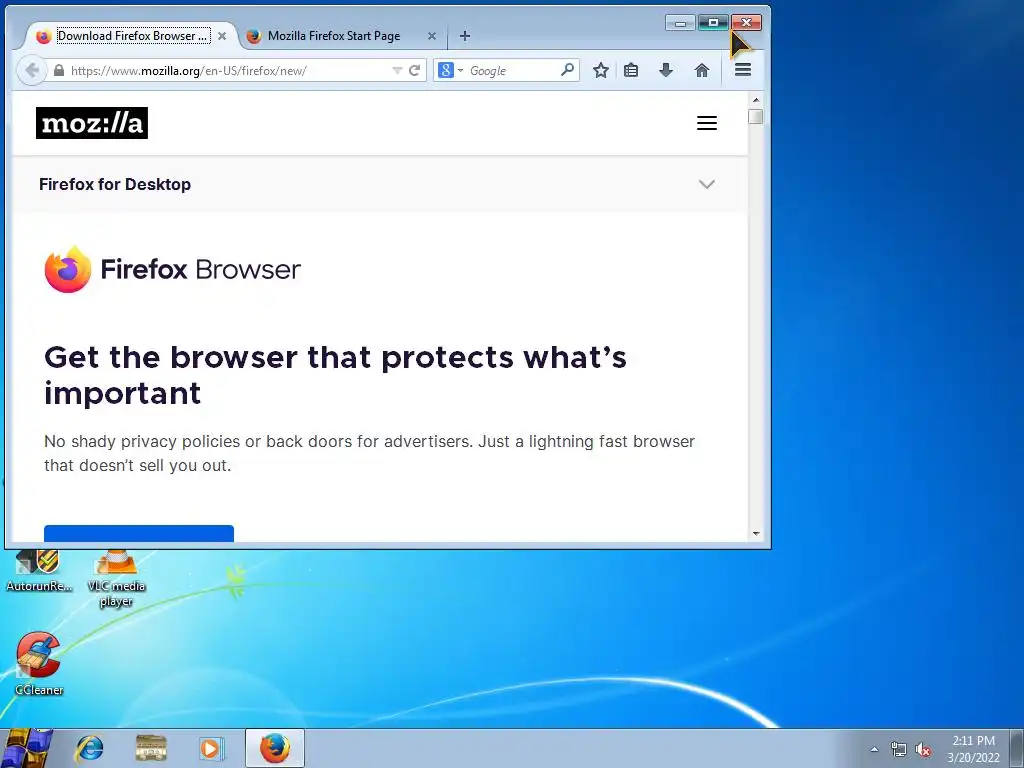This screenshot has width=1024, height=768.
Task: Expand Firefox for Desktop chevron
Action: [707, 184]
